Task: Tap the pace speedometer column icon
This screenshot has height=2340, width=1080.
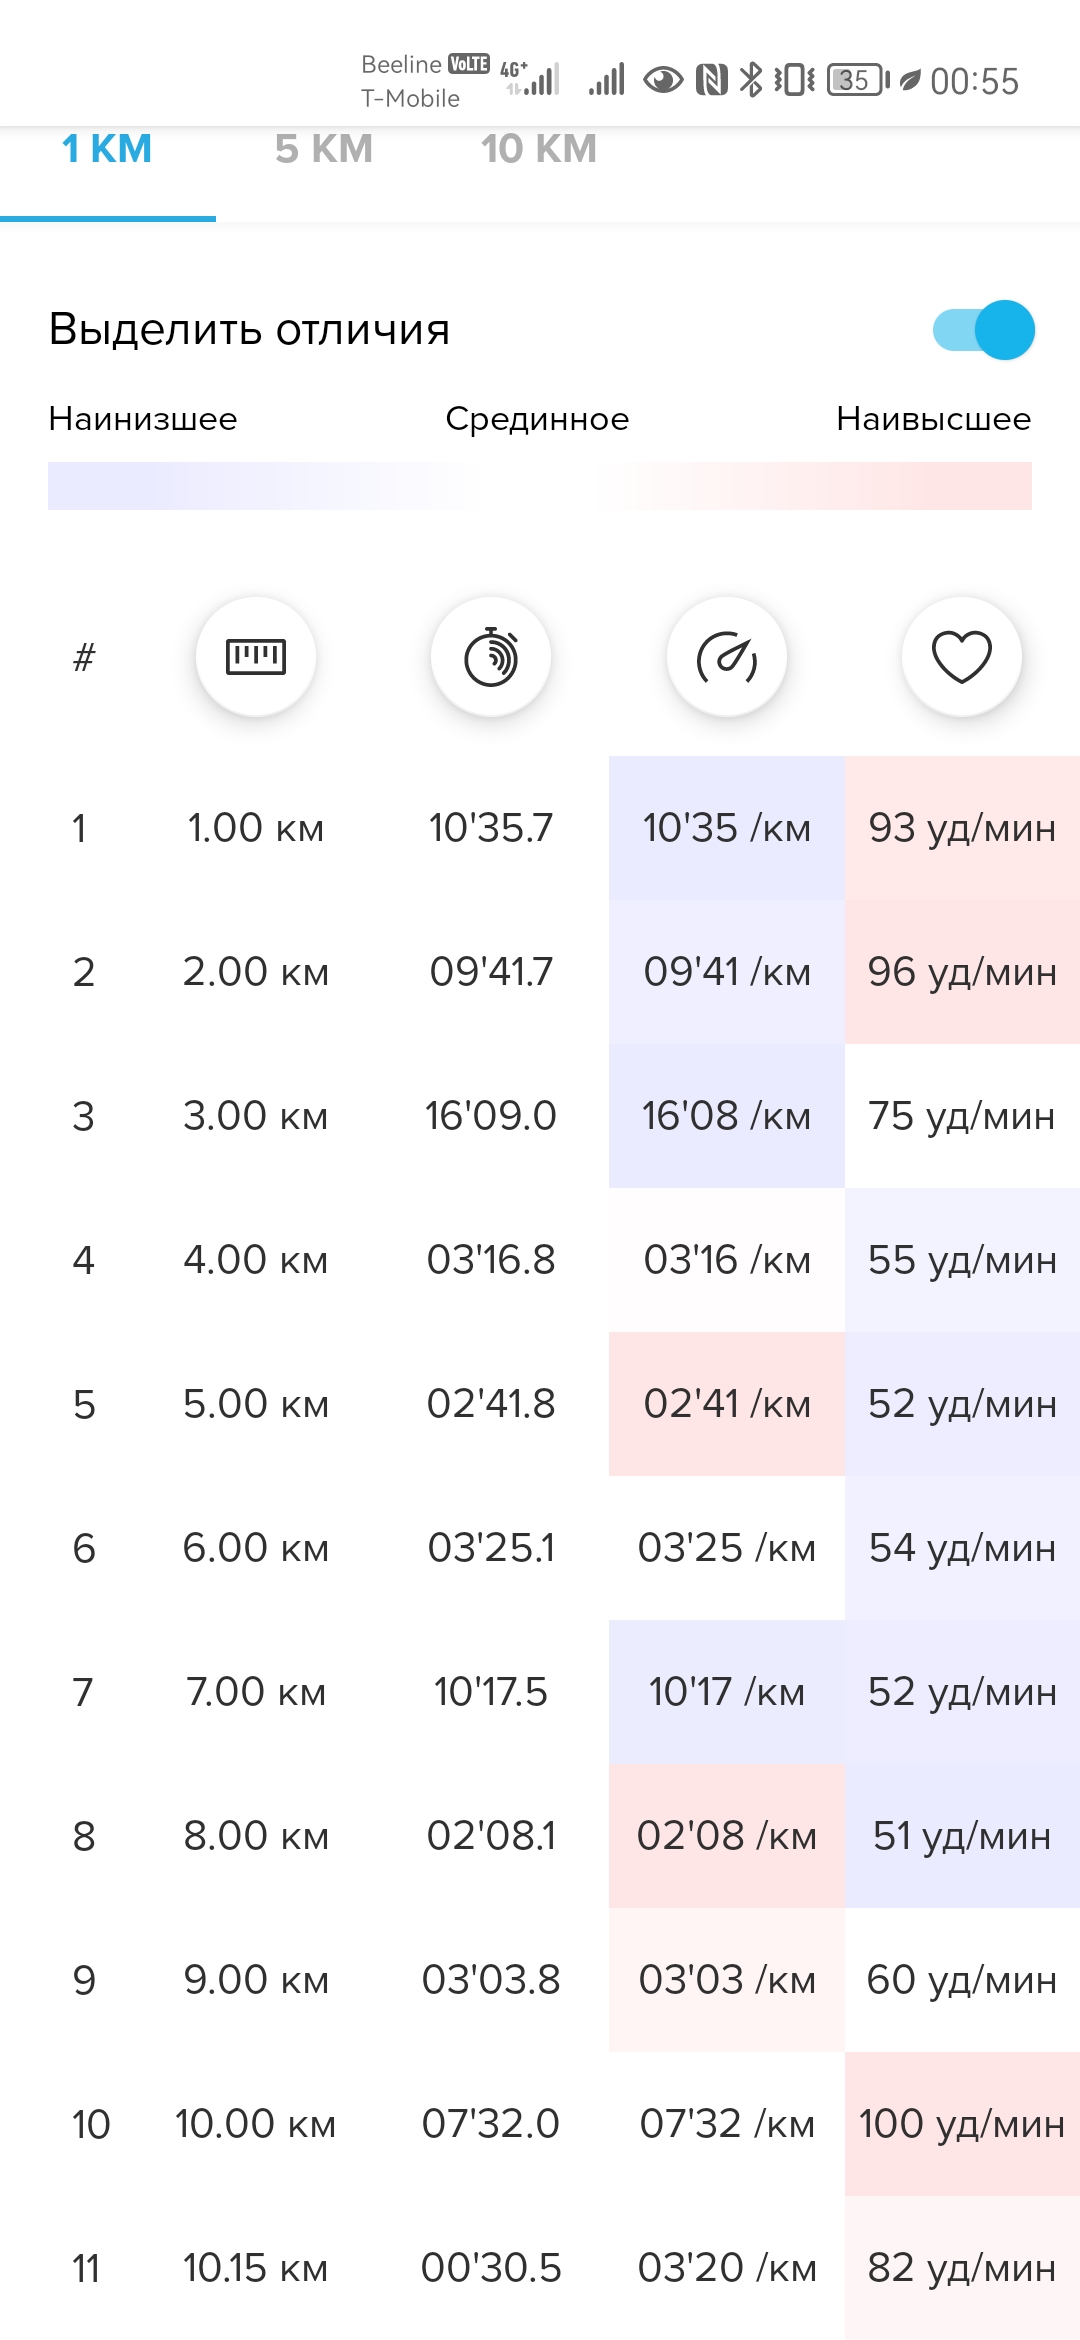Action: pos(727,657)
